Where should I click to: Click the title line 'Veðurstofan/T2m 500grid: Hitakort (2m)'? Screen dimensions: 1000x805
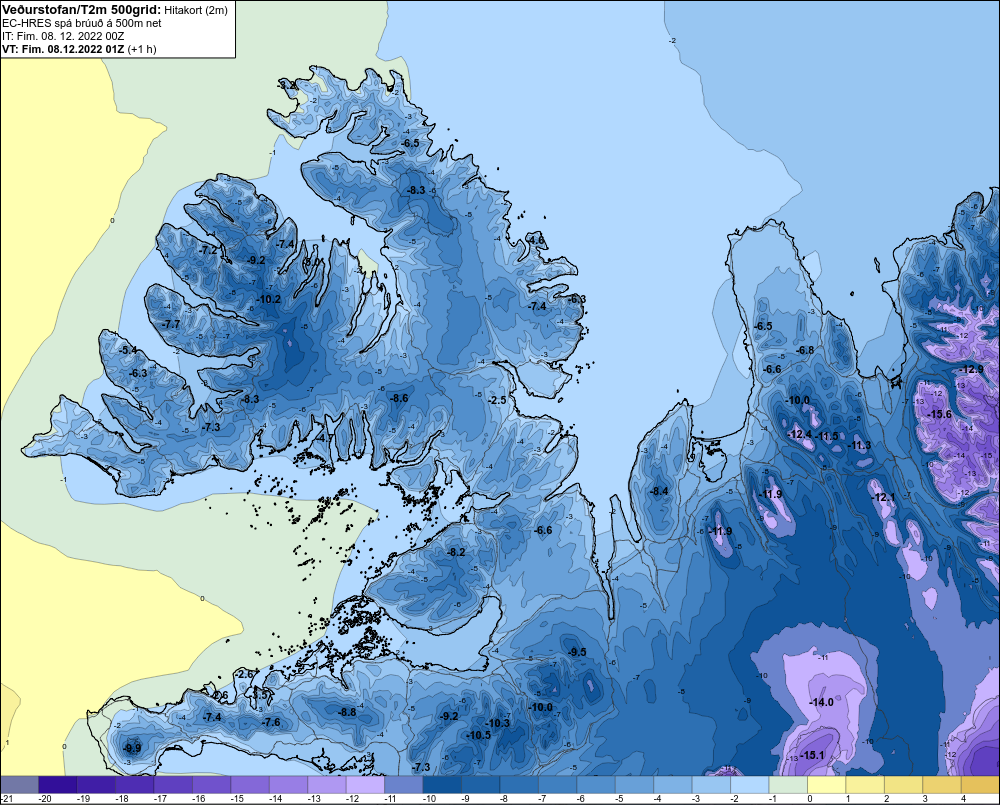115,10
